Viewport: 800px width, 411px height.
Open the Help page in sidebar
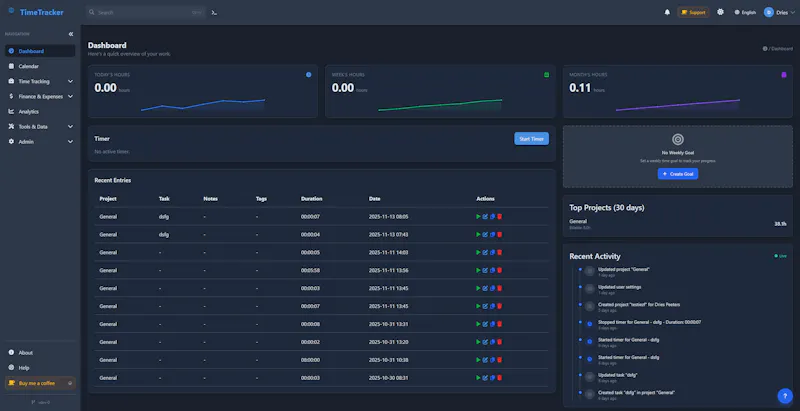tap(40, 368)
